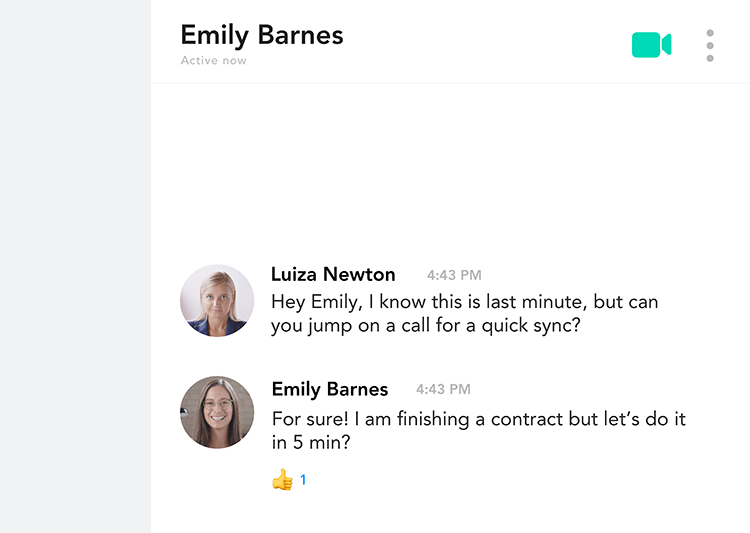The height and width of the screenshot is (533, 750).
Task: Click the gray left sidebar panel
Action: pyautogui.click(x=75, y=266)
